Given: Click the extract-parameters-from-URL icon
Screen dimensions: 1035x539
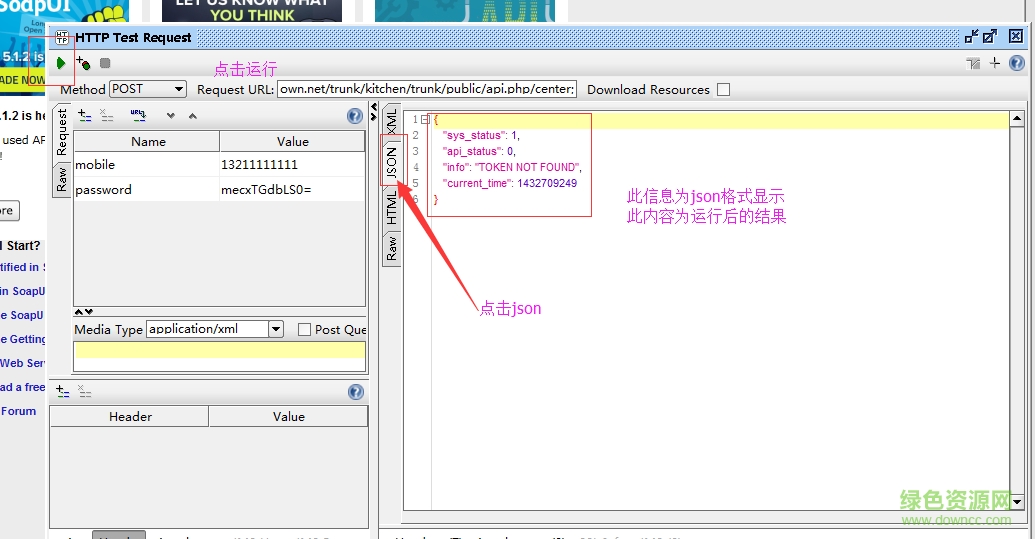Looking at the screenshot, I should click(138, 115).
